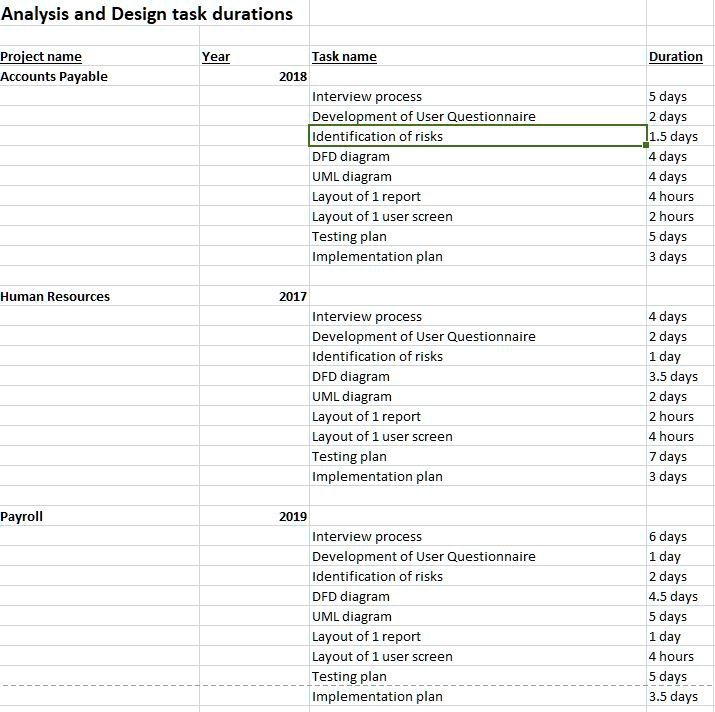The image size is (715, 712).
Task: Select the cell containing year 2018
Action: [x=292, y=77]
